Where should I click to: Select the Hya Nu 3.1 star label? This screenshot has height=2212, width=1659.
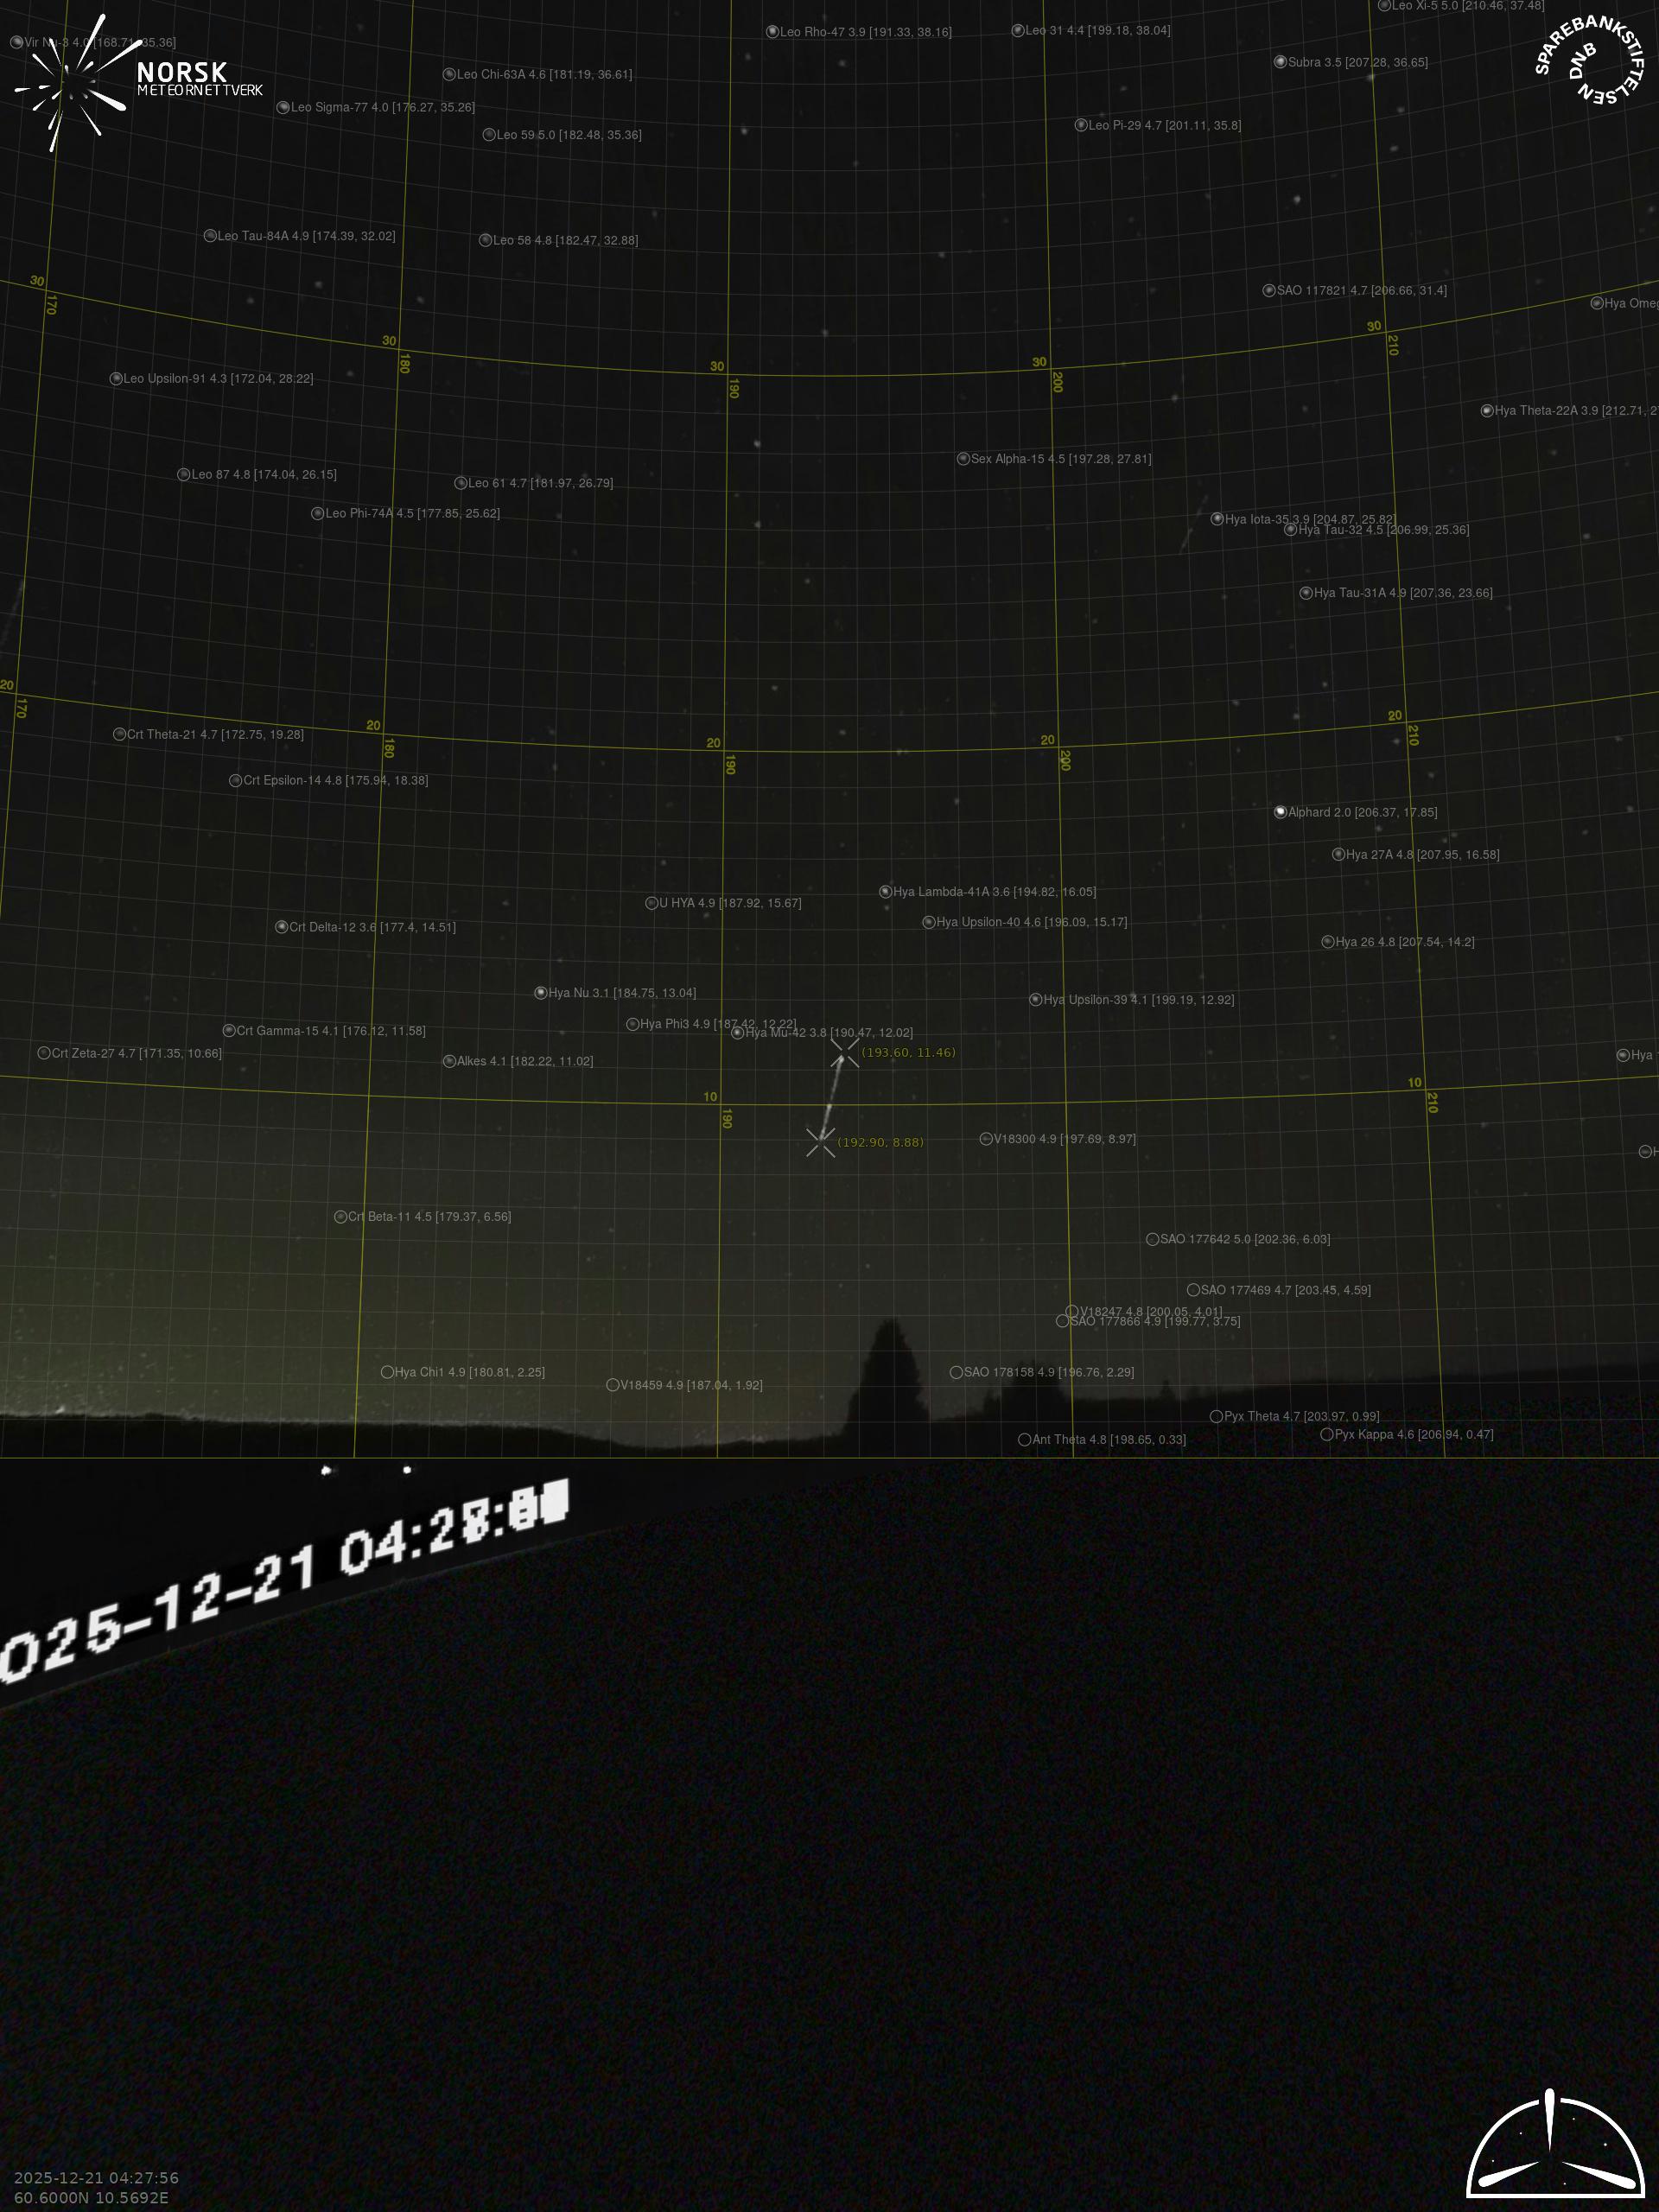pos(622,993)
